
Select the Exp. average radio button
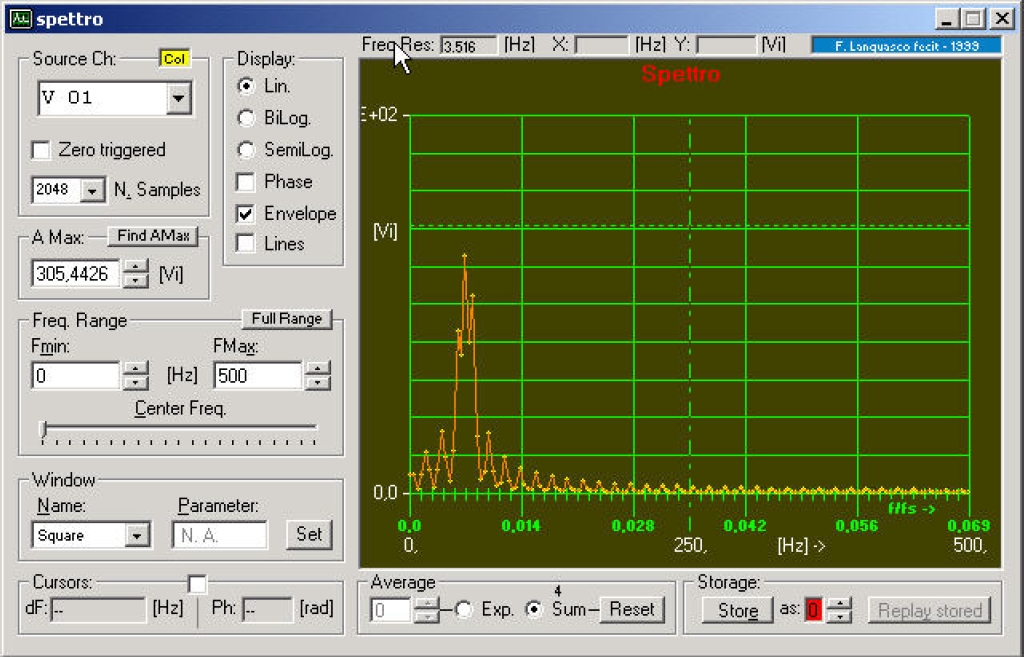point(463,610)
